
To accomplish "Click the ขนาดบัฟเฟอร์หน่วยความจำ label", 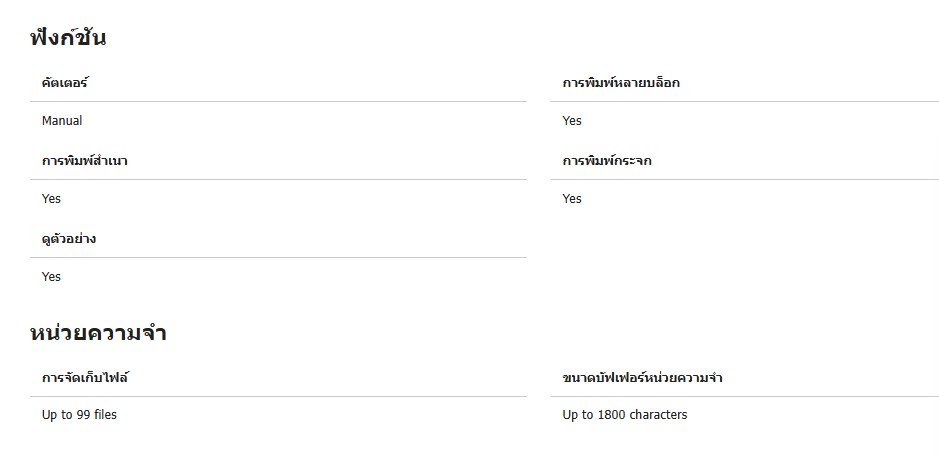I will coord(643,378).
